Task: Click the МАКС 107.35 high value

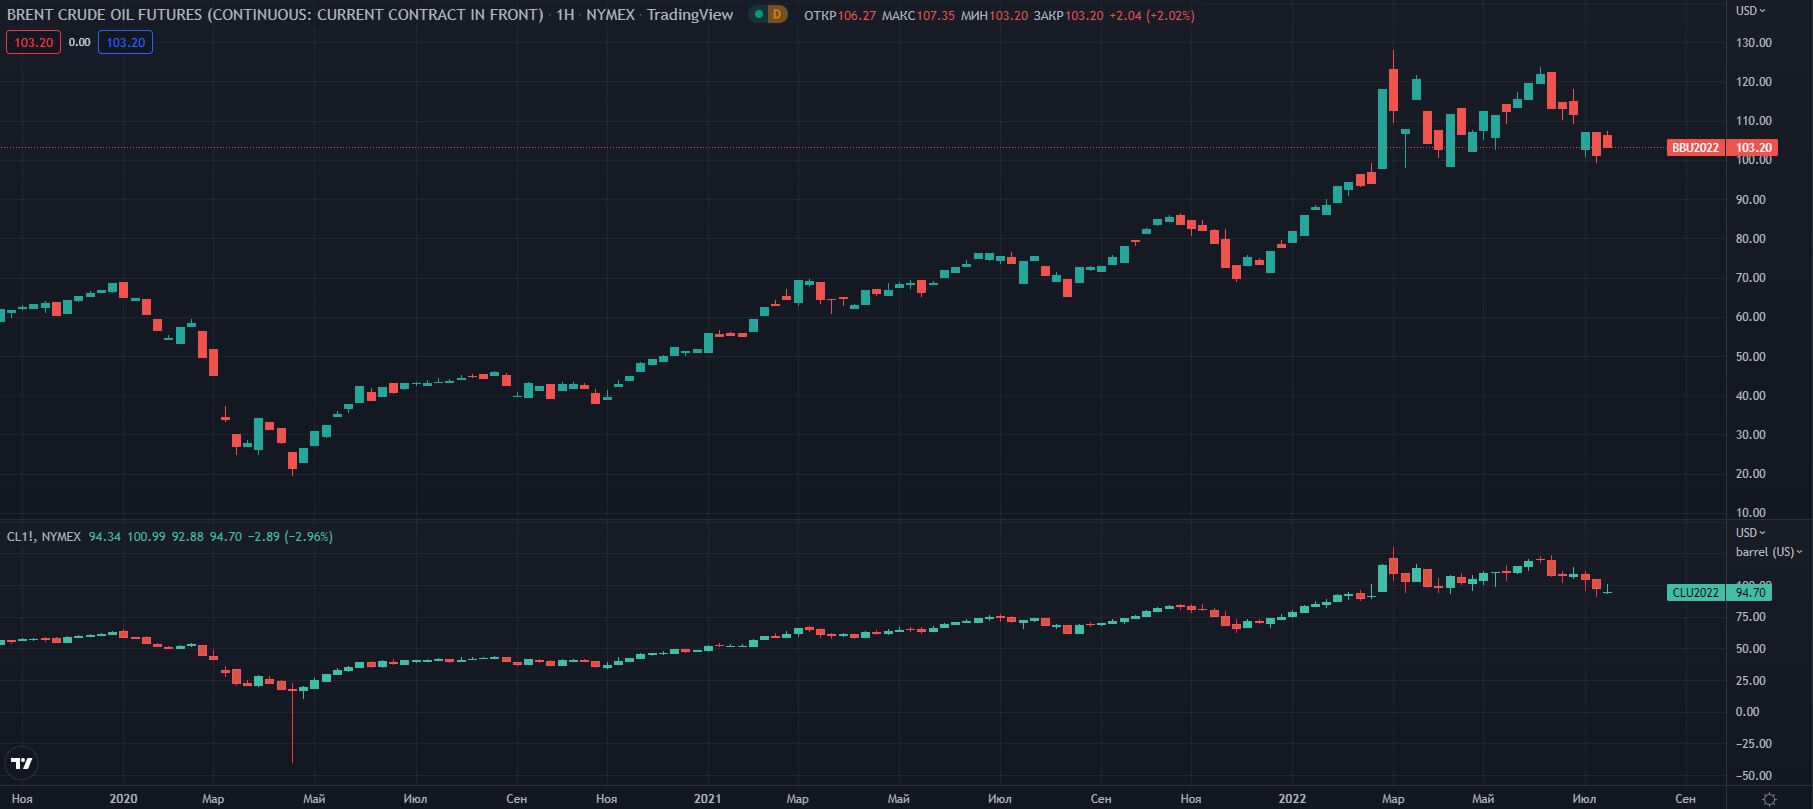Action: pyautogui.click(x=918, y=15)
